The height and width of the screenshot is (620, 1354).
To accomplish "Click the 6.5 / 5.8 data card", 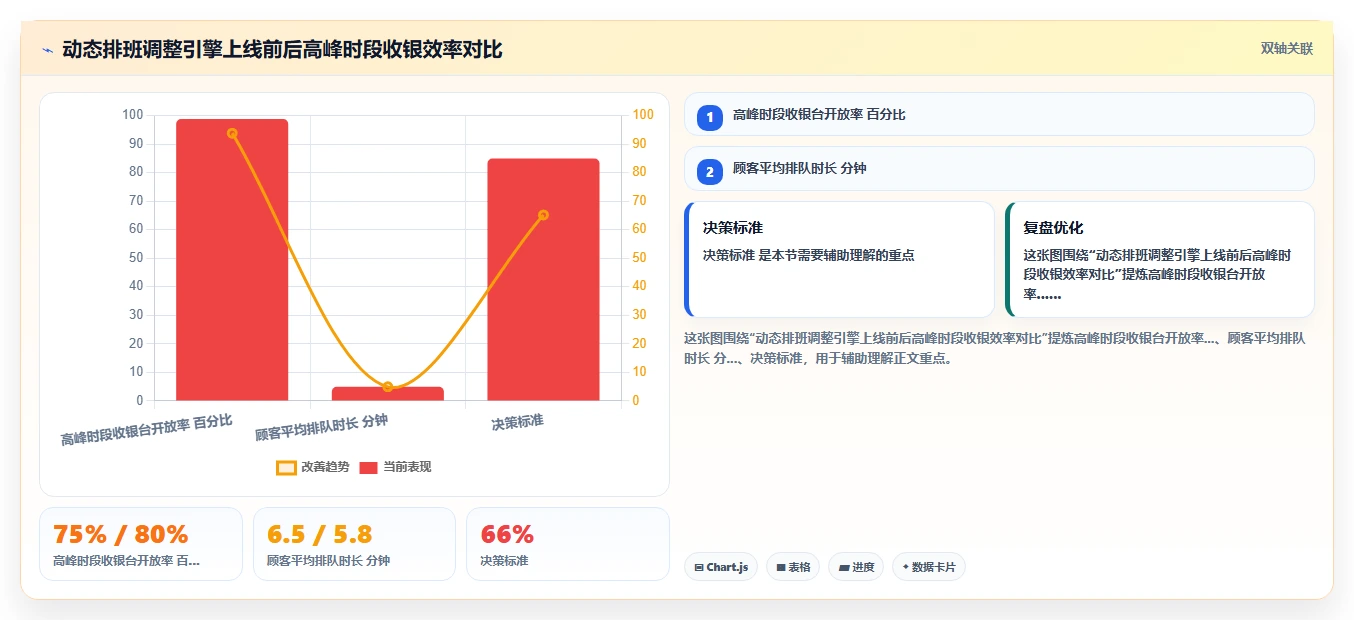I will point(354,544).
